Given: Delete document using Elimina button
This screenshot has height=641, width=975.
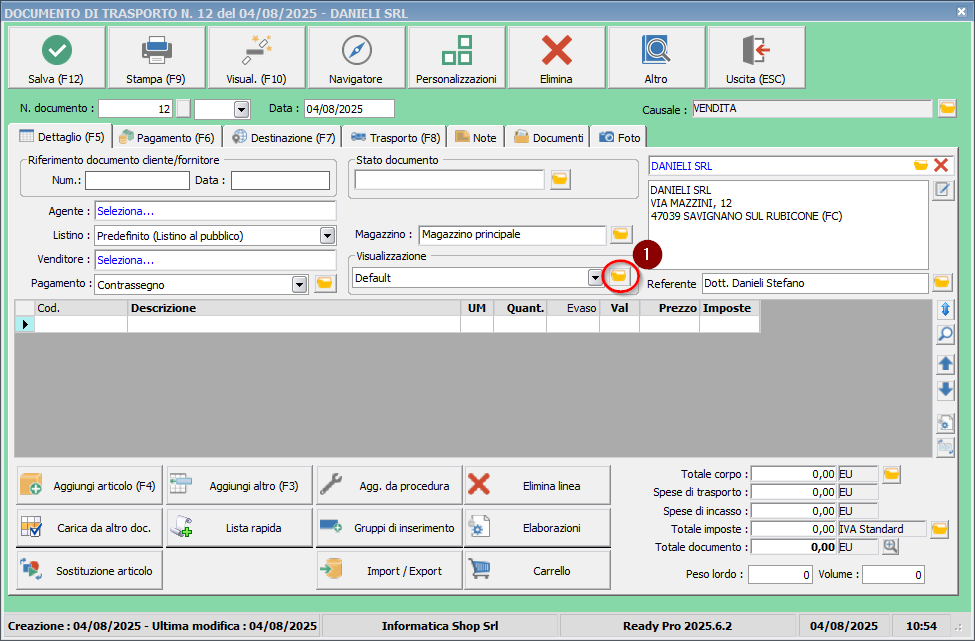Looking at the screenshot, I should tap(556, 58).
